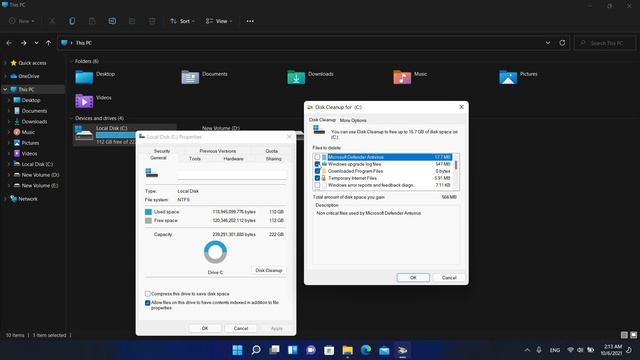640x360 pixels.
Task: Open Chat (Teams) from the taskbar
Action: click(x=311, y=350)
